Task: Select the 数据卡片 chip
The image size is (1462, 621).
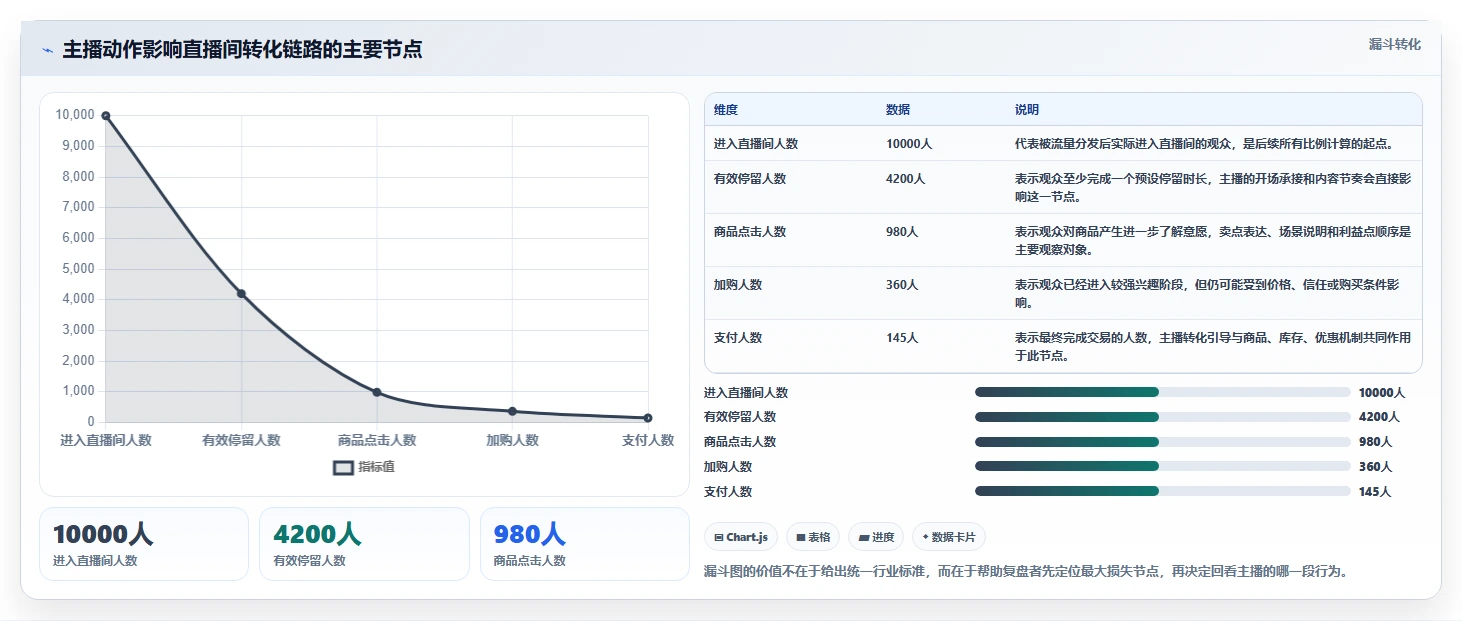Action: click(x=948, y=537)
